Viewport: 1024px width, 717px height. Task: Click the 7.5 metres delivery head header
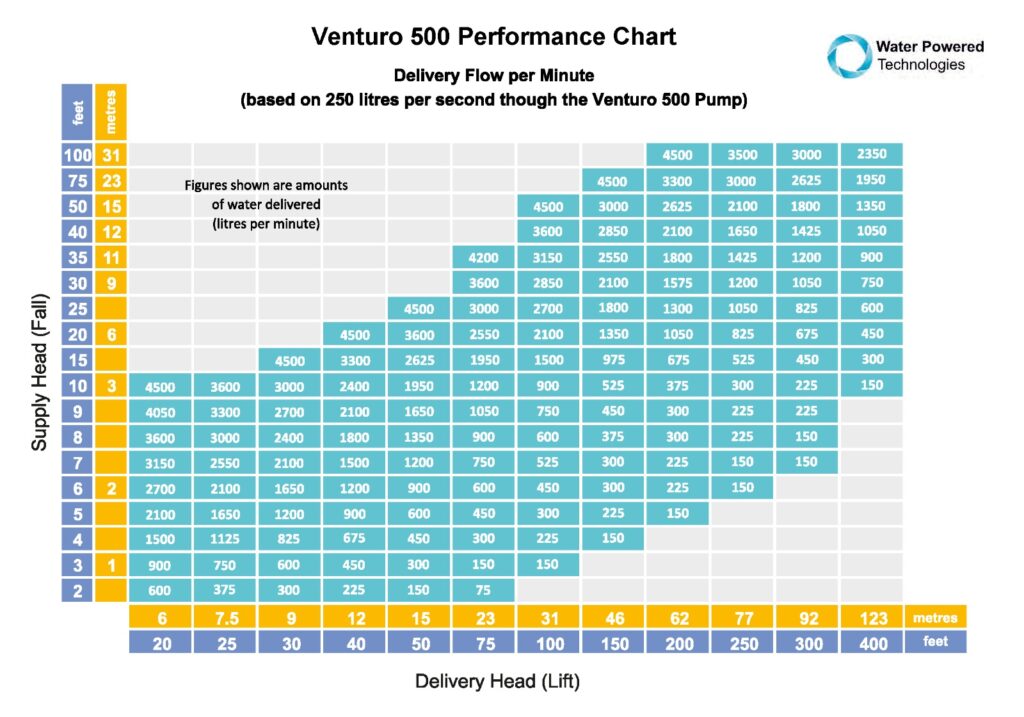225,619
